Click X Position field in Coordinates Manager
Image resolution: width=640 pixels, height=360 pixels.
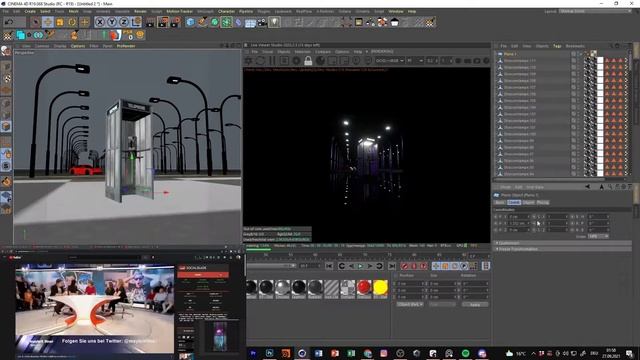coord(410,283)
